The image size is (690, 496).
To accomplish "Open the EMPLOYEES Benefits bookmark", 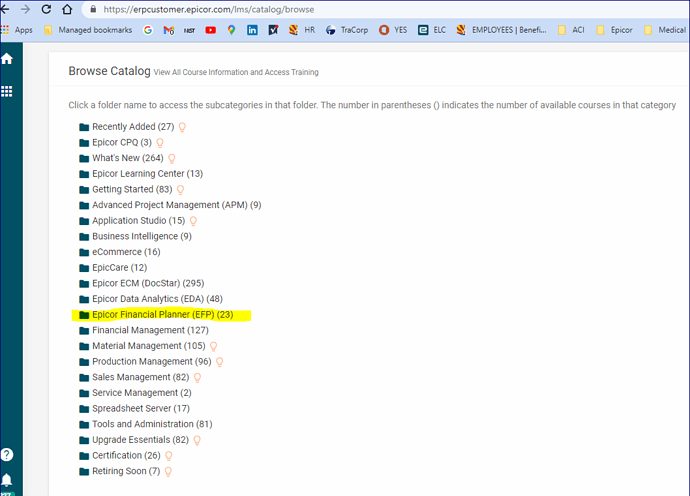I will (x=501, y=30).
